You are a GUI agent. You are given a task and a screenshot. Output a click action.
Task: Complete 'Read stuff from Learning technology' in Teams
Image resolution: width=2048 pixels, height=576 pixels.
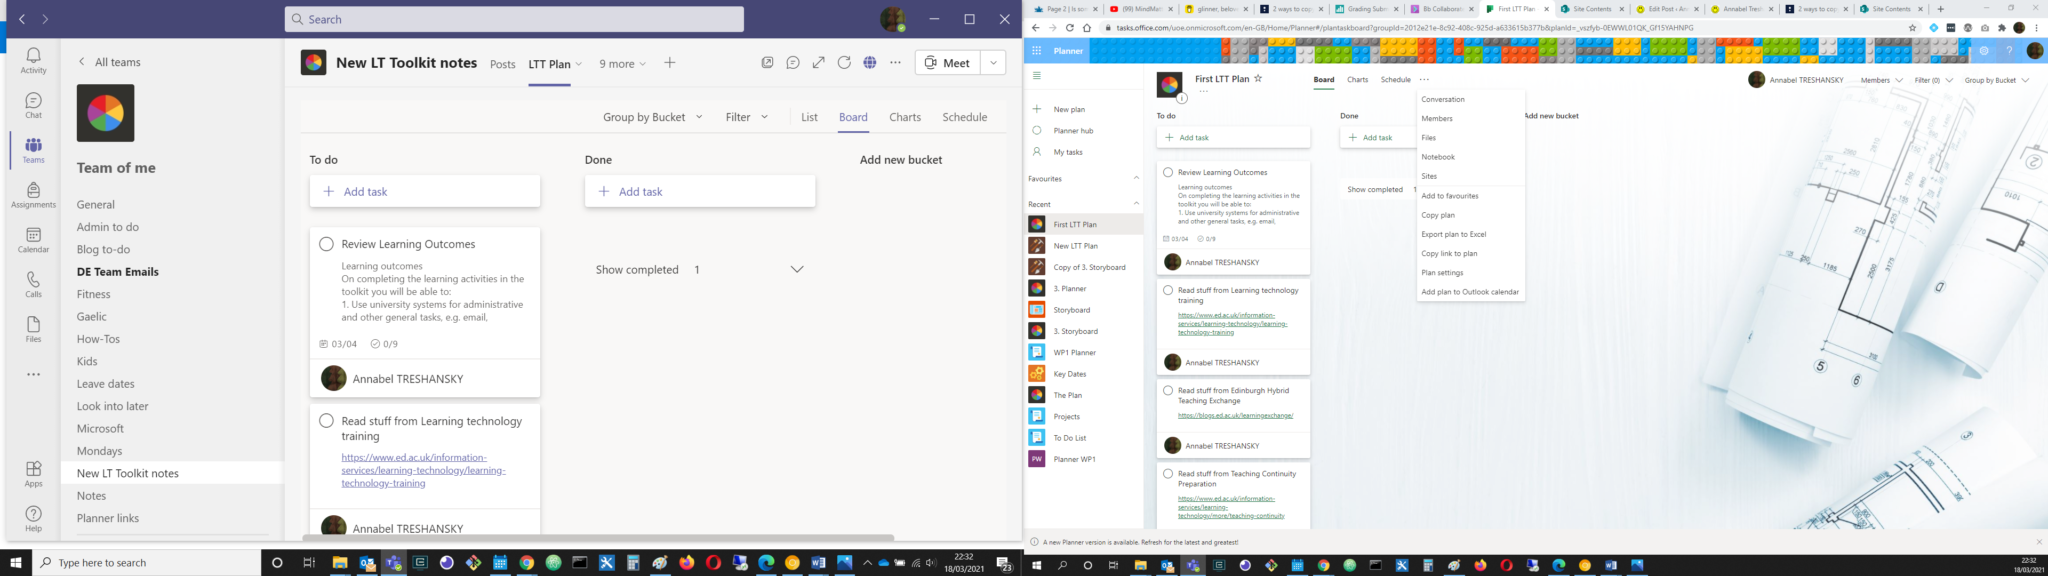tap(326, 421)
